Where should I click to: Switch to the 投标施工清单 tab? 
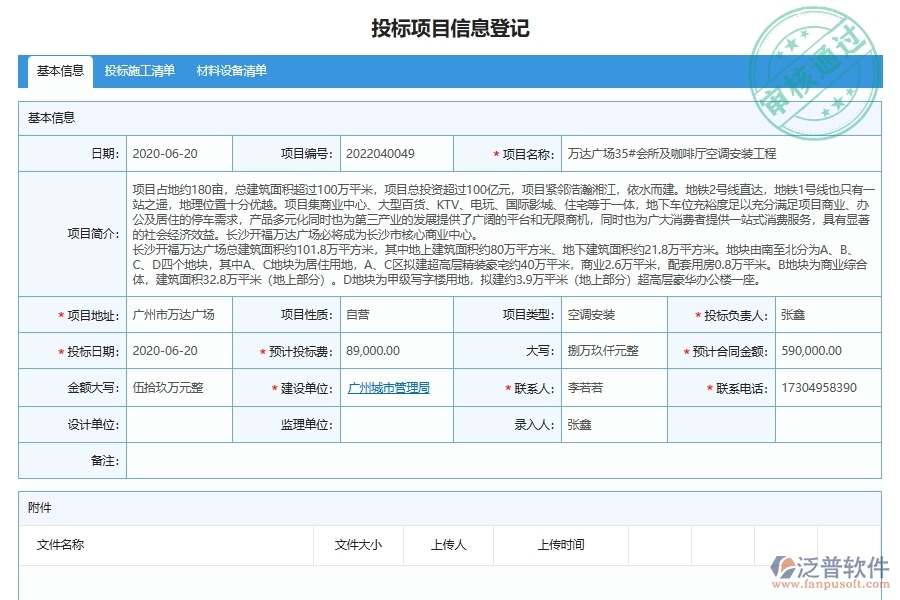pos(137,71)
